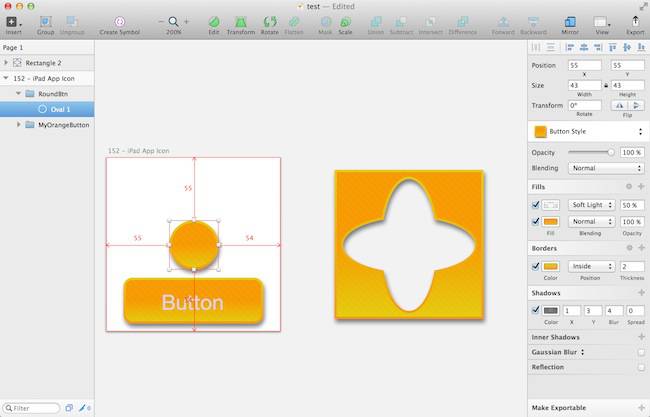The width and height of the screenshot is (650, 417).
Task: Toggle the Shadows checkbox off
Action: pos(536,310)
